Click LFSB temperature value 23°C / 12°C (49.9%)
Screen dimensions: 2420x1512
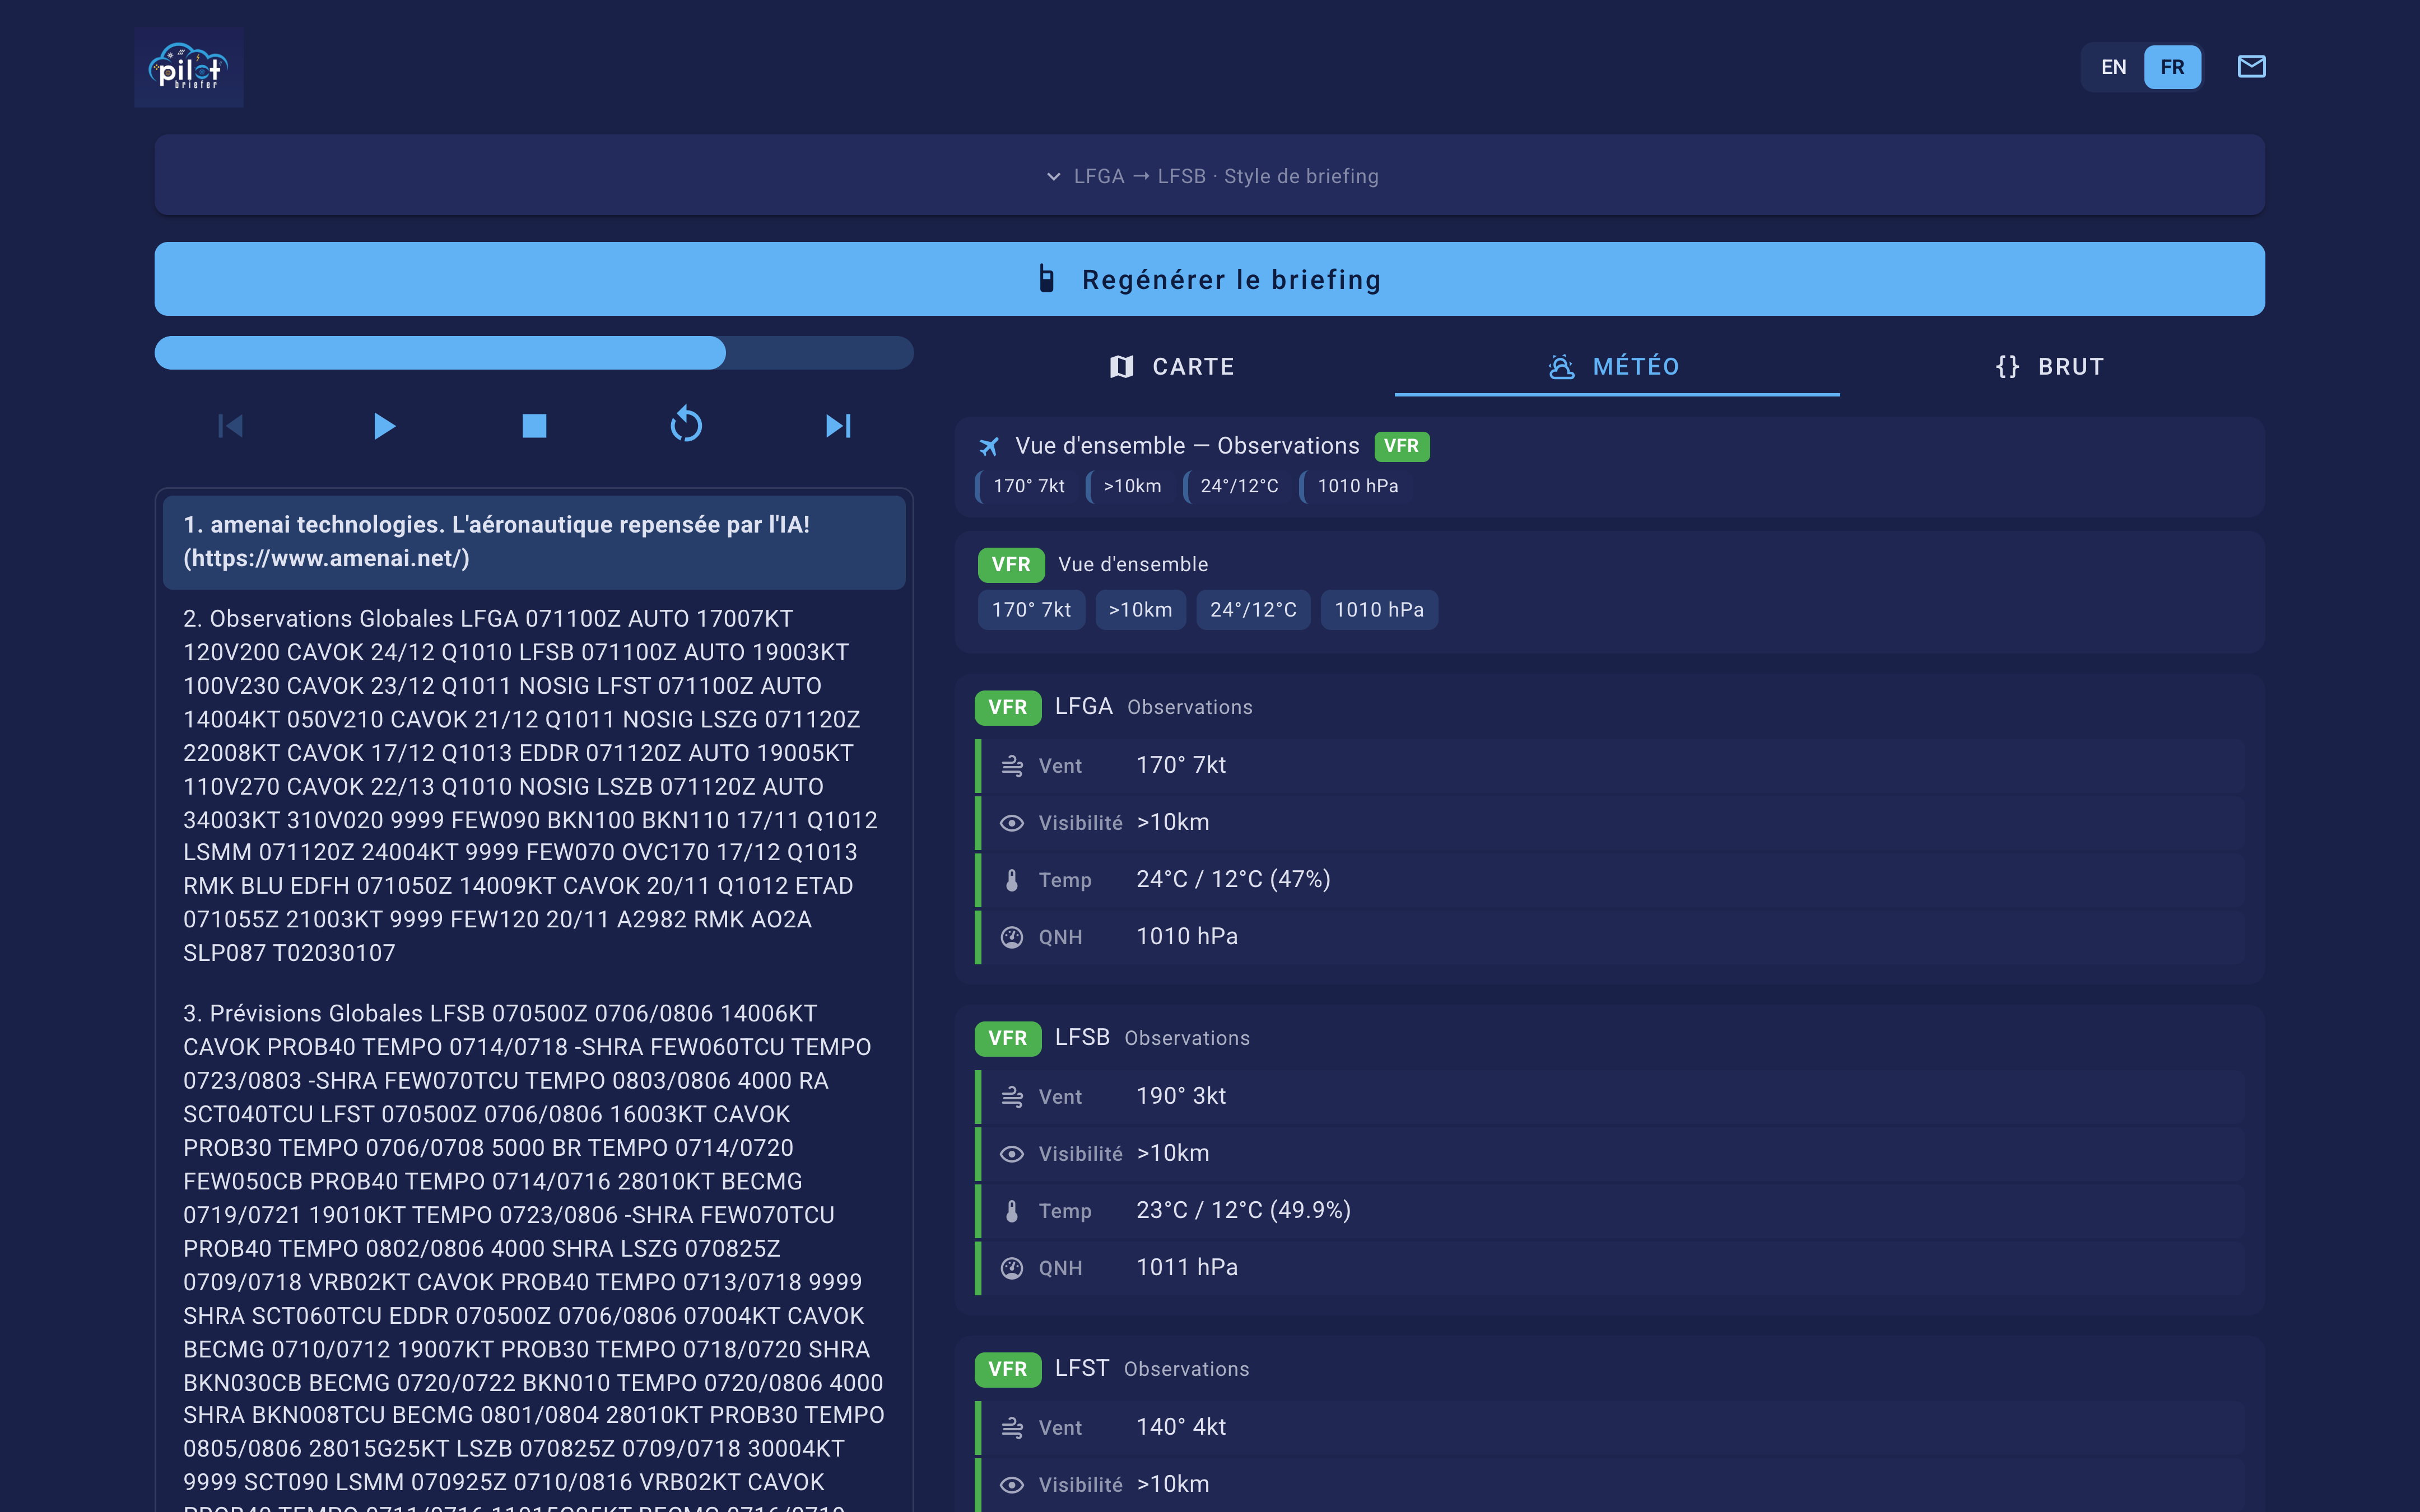pyautogui.click(x=1243, y=1211)
